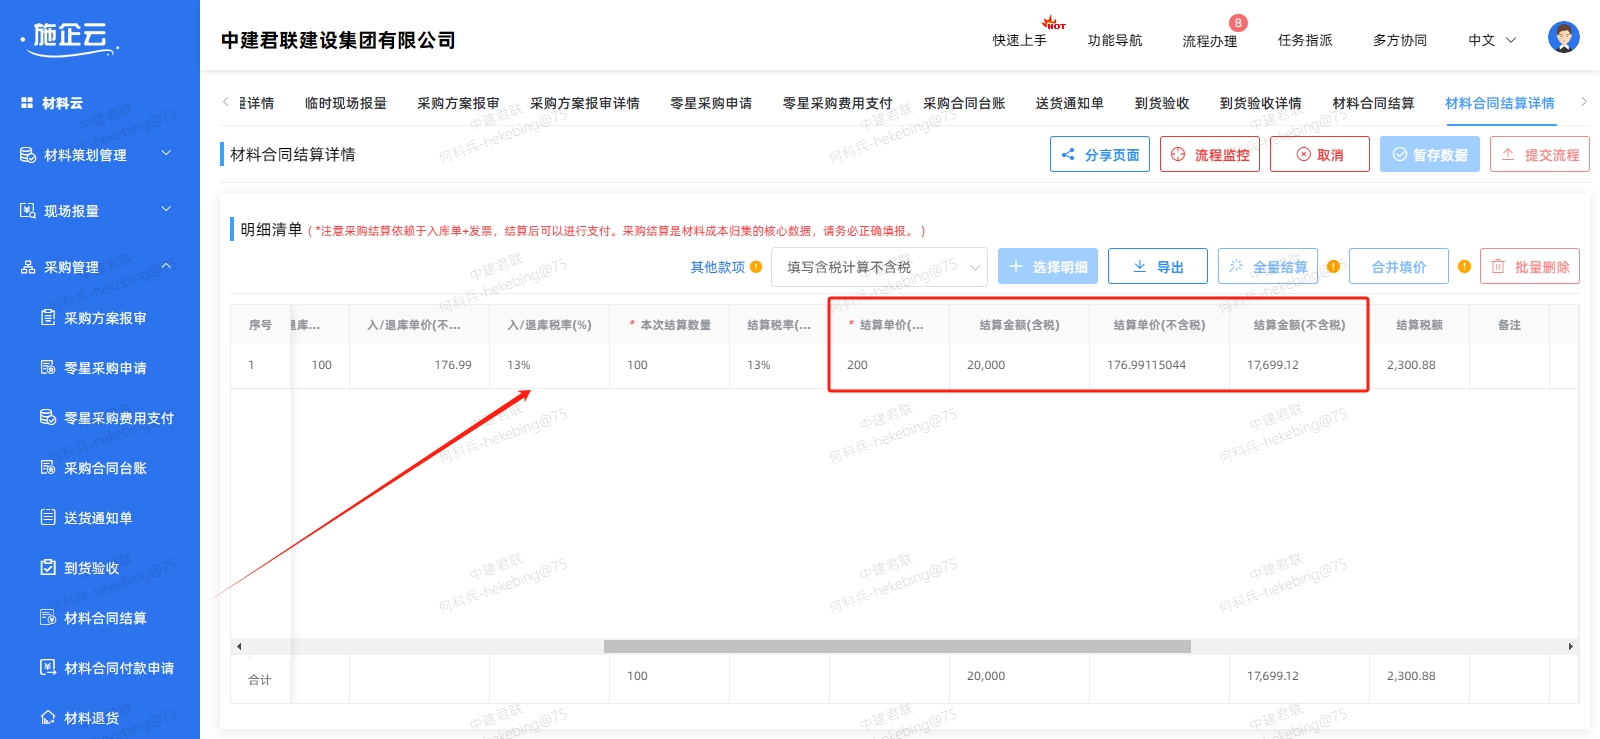Click the 材料云 grid icon

pos(27,103)
